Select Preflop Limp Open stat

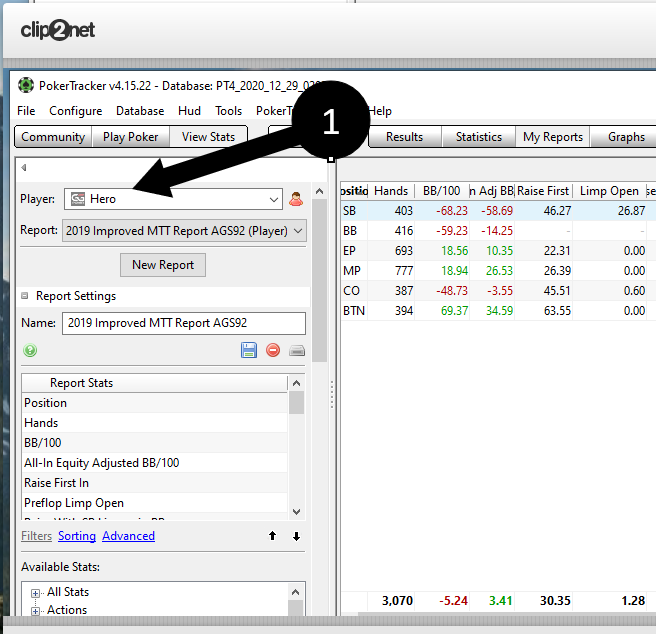(x=155, y=503)
